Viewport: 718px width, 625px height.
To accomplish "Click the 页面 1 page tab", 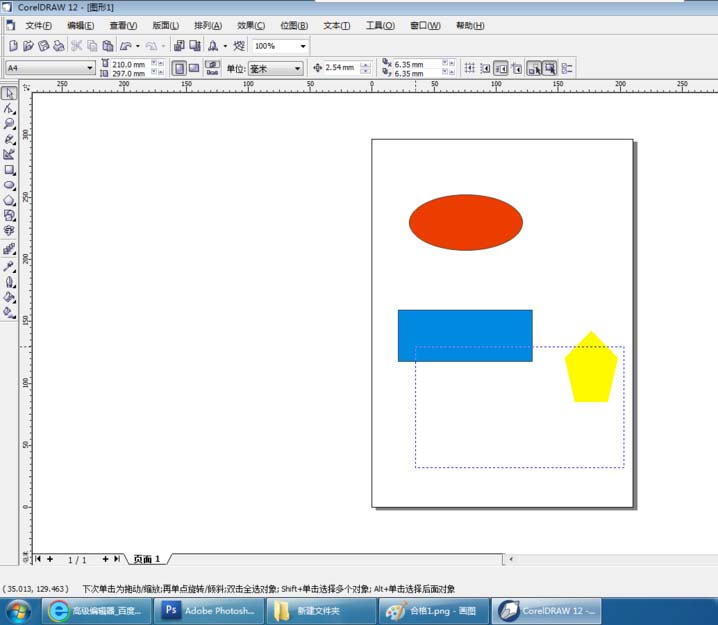I will coord(146,559).
